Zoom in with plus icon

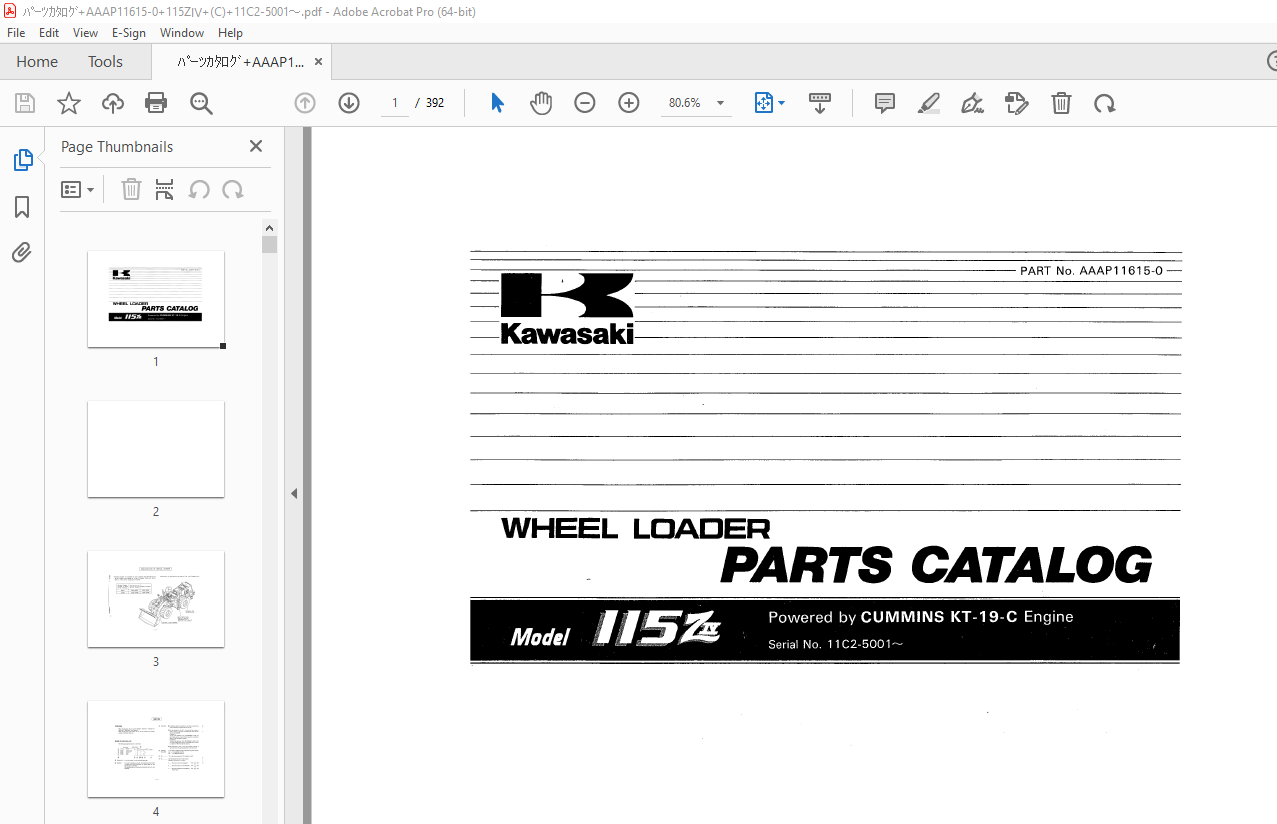click(x=629, y=103)
